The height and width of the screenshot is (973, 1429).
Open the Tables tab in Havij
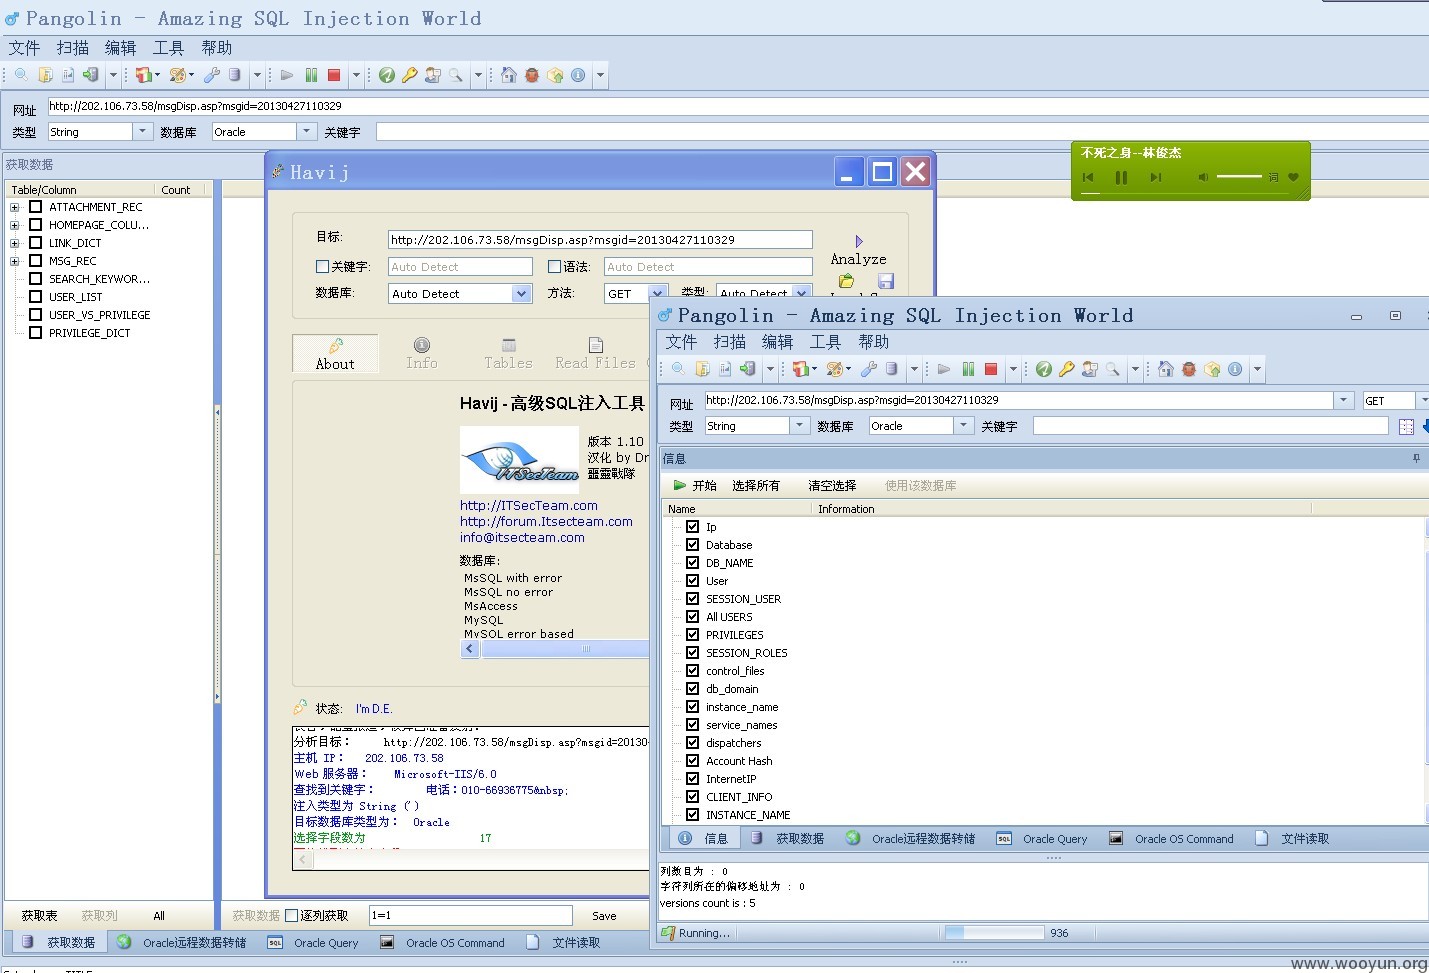pyautogui.click(x=508, y=354)
